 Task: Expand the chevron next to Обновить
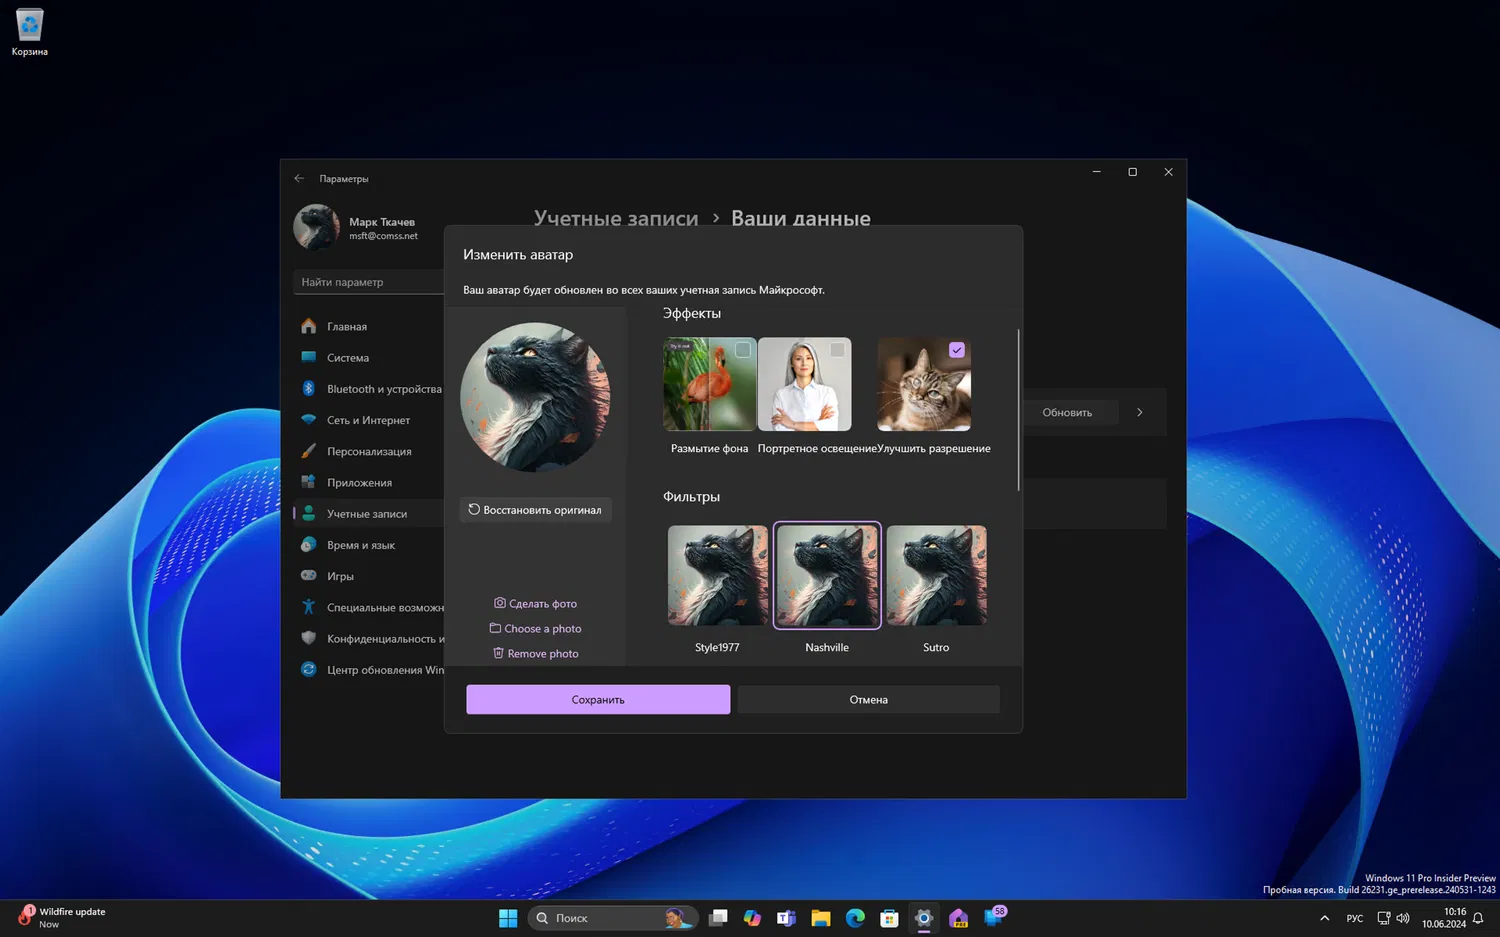pos(1140,412)
